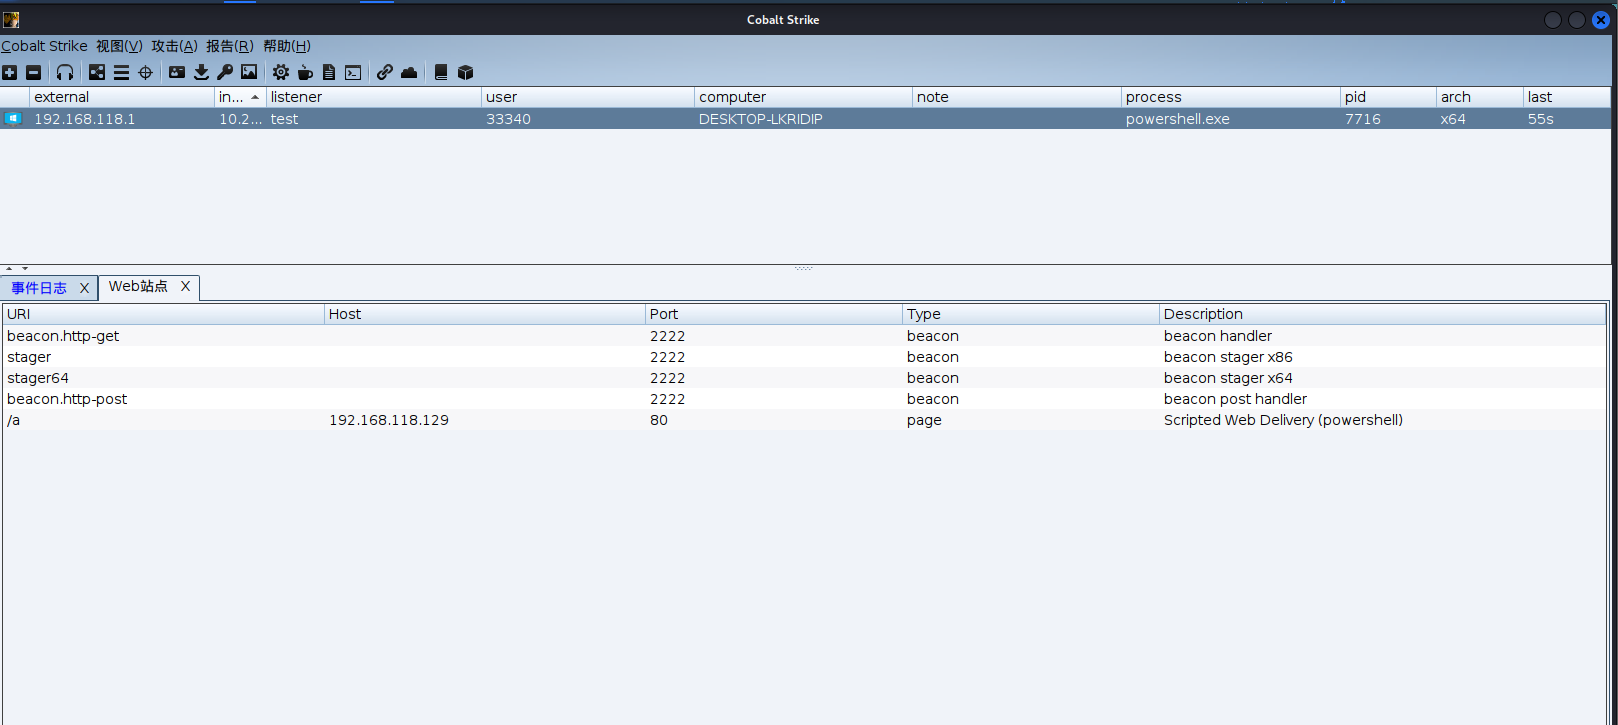Click the chain link icon to host a file
This screenshot has height=725, width=1618.
385,72
